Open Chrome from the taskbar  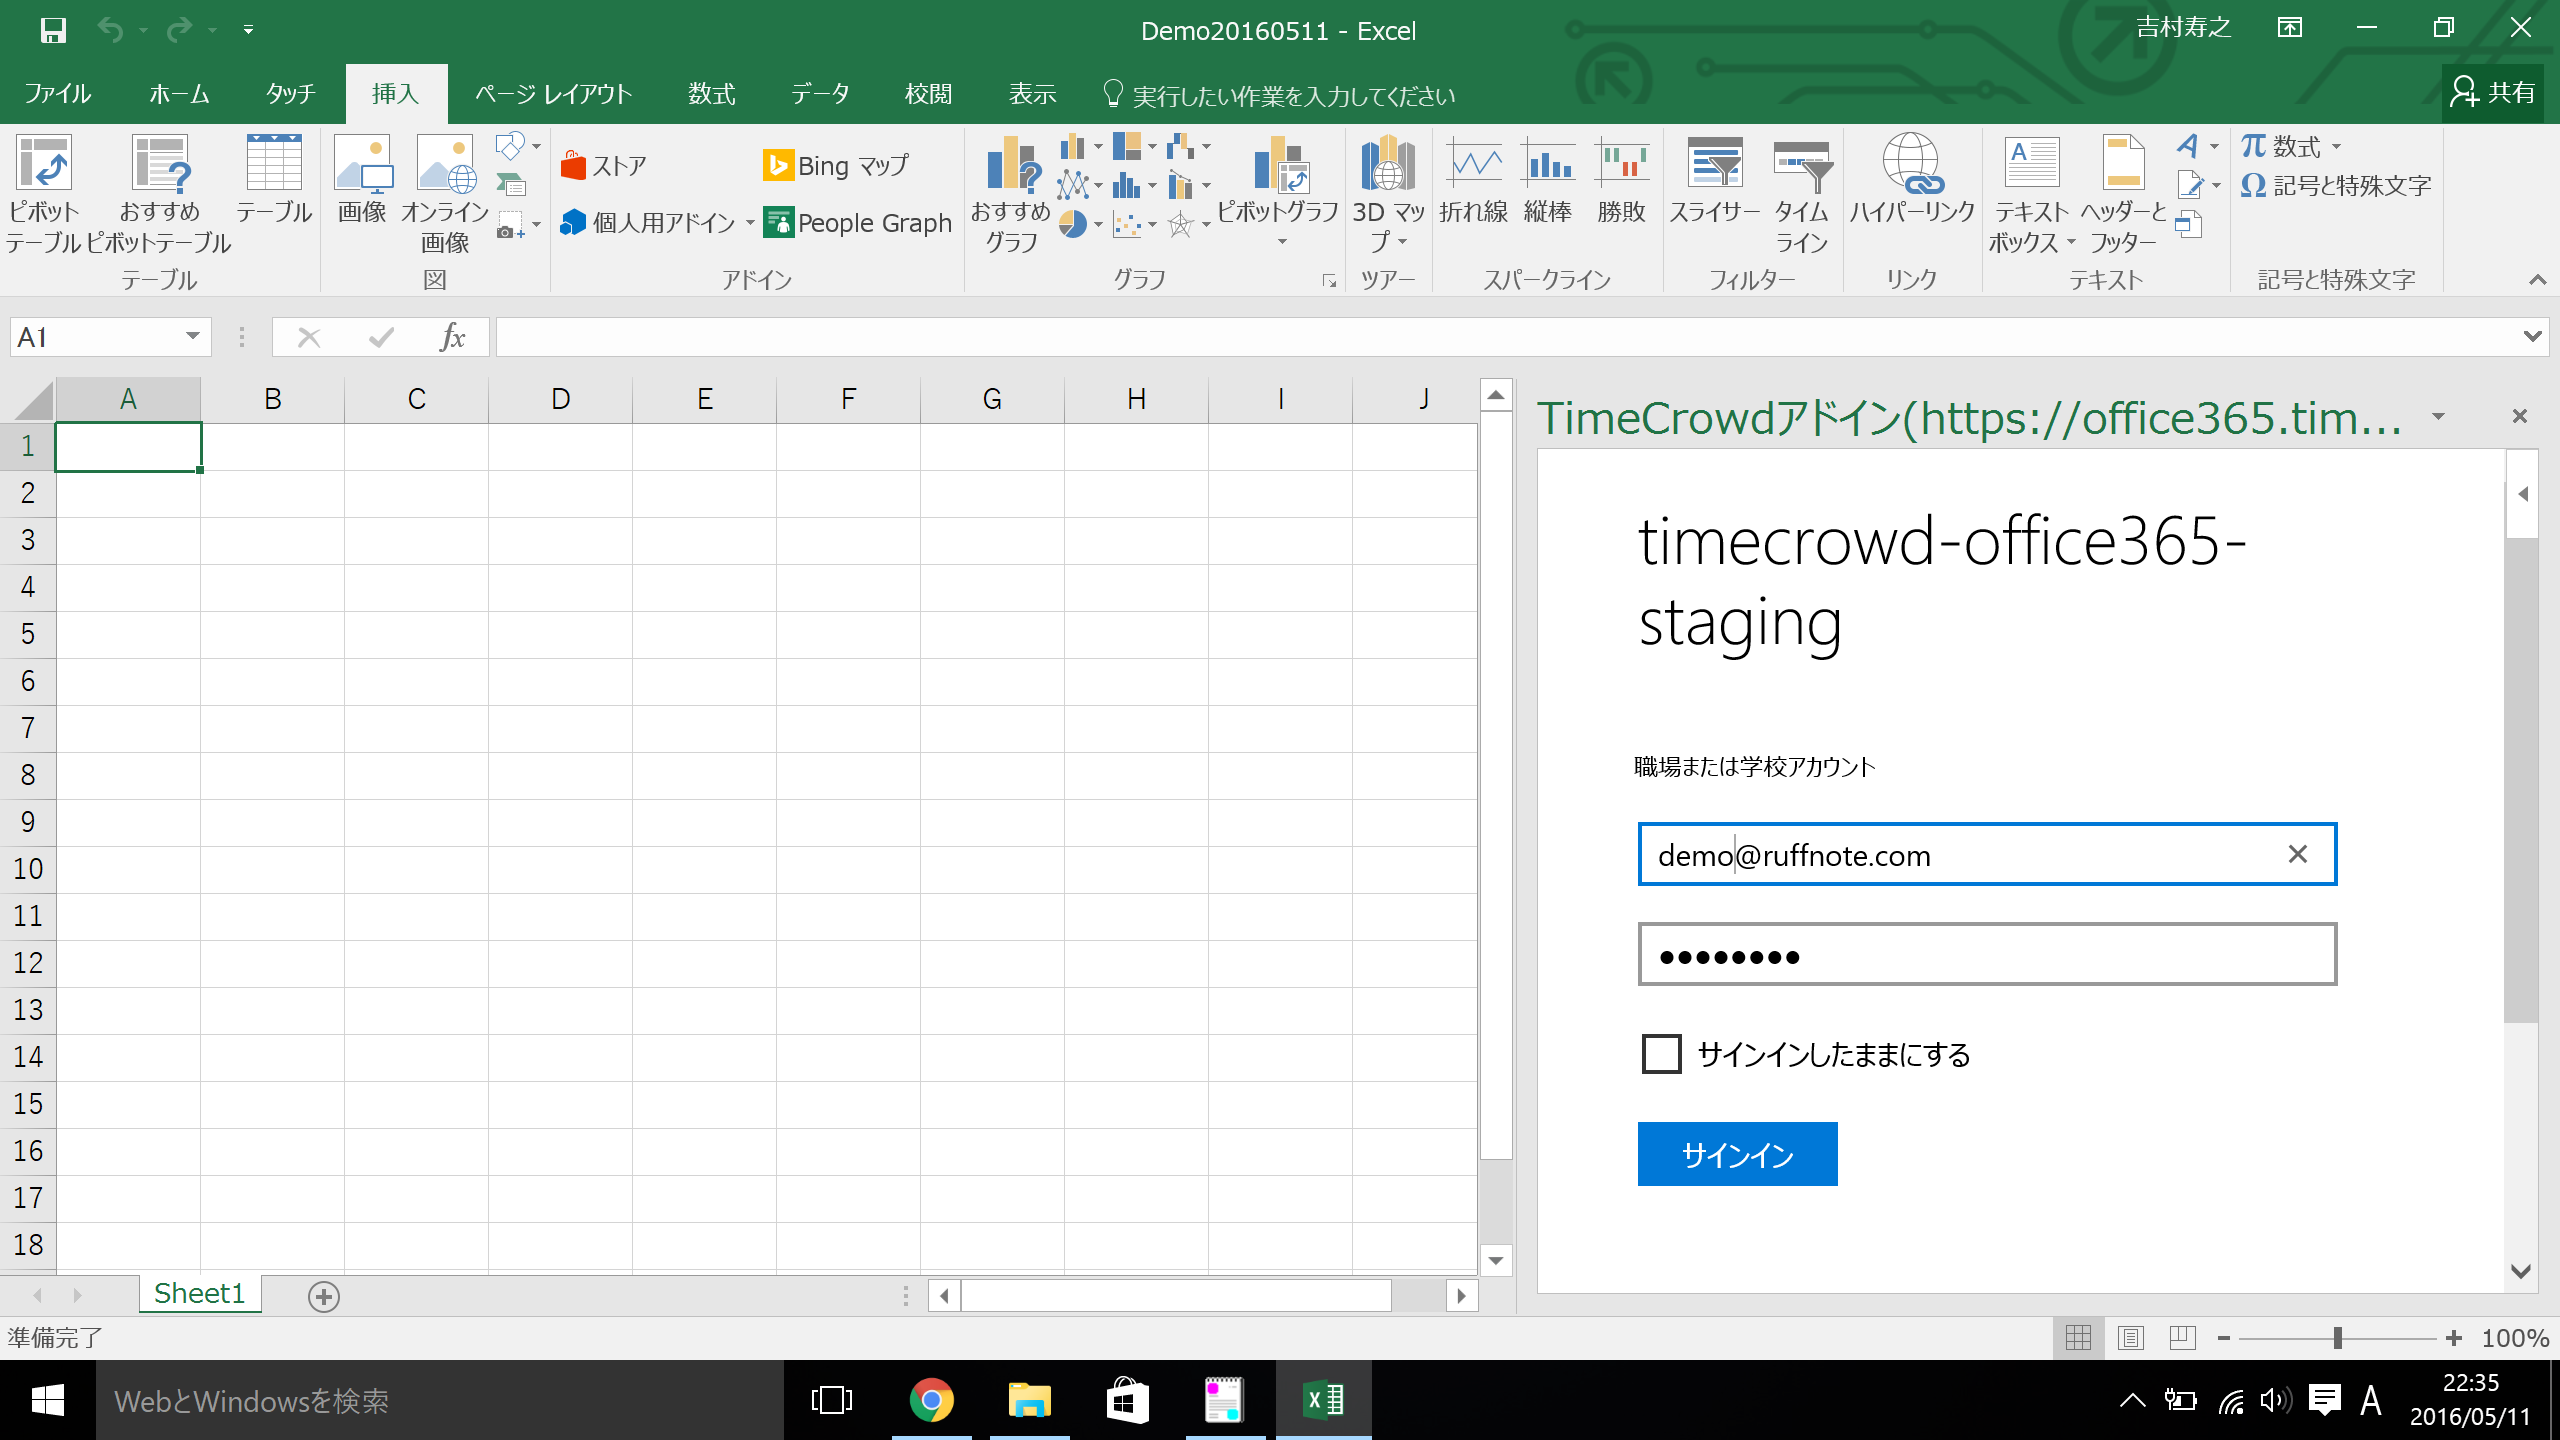[x=931, y=1400]
